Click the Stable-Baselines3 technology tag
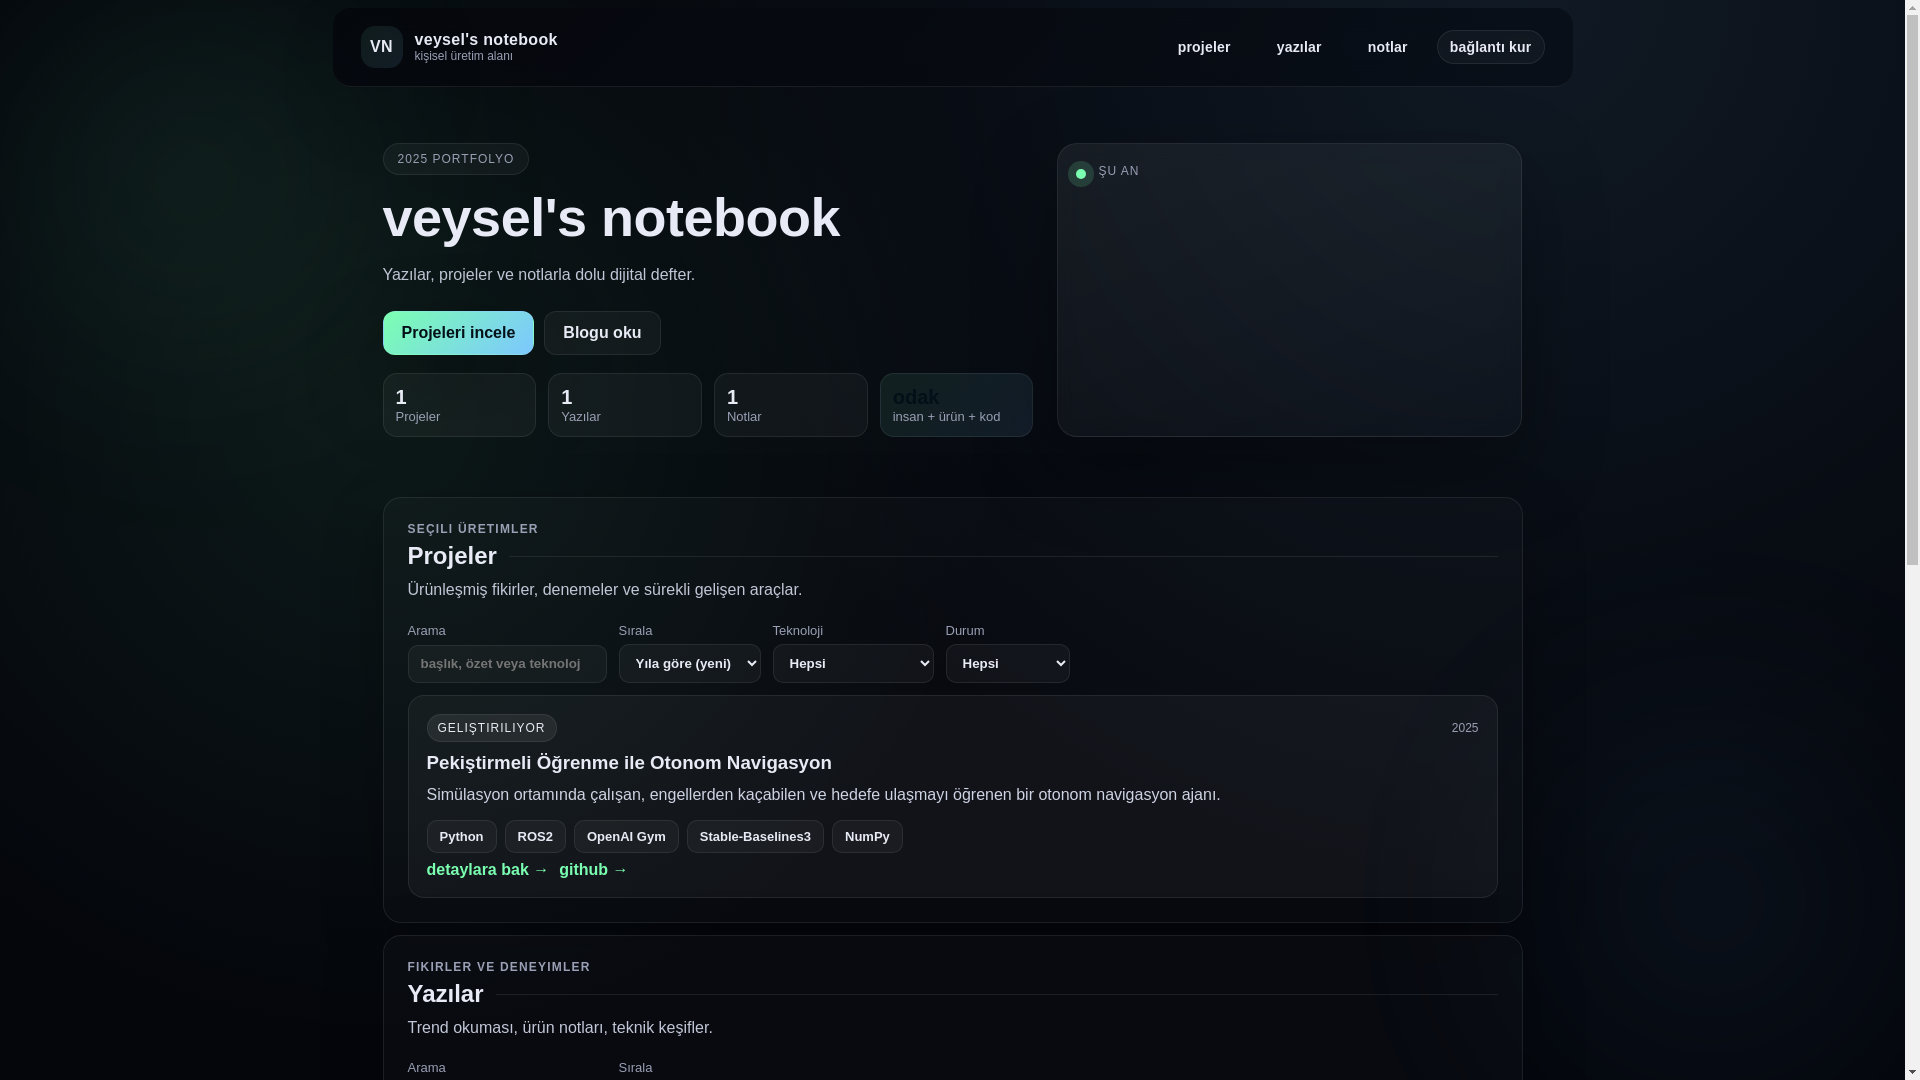This screenshot has height=1080, width=1920. click(755, 837)
